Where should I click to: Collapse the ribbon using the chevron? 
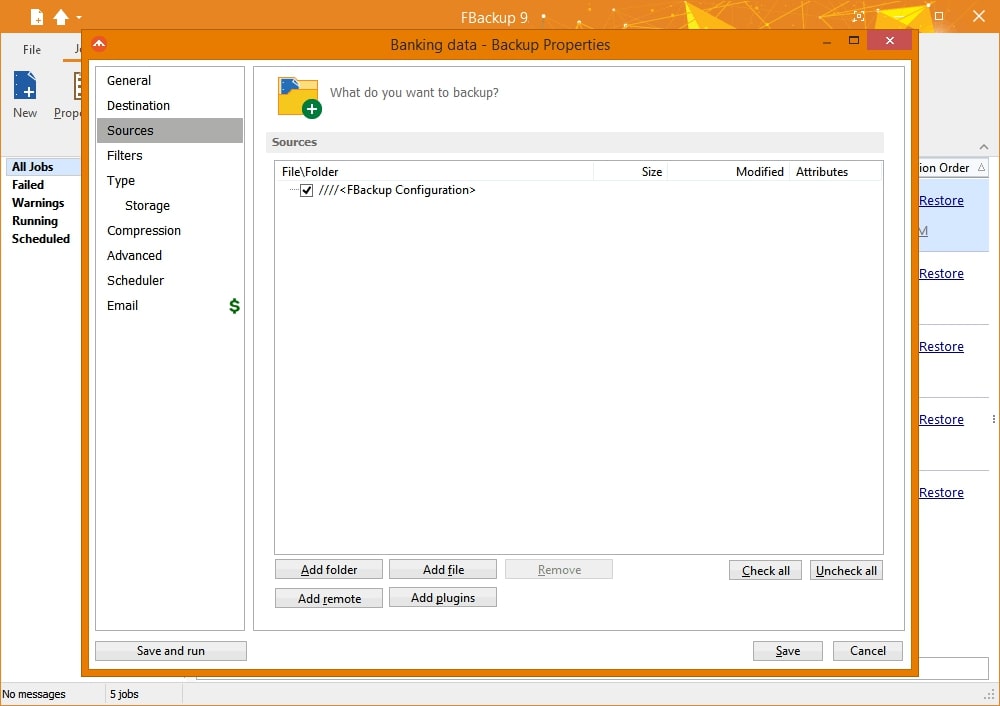point(984,147)
